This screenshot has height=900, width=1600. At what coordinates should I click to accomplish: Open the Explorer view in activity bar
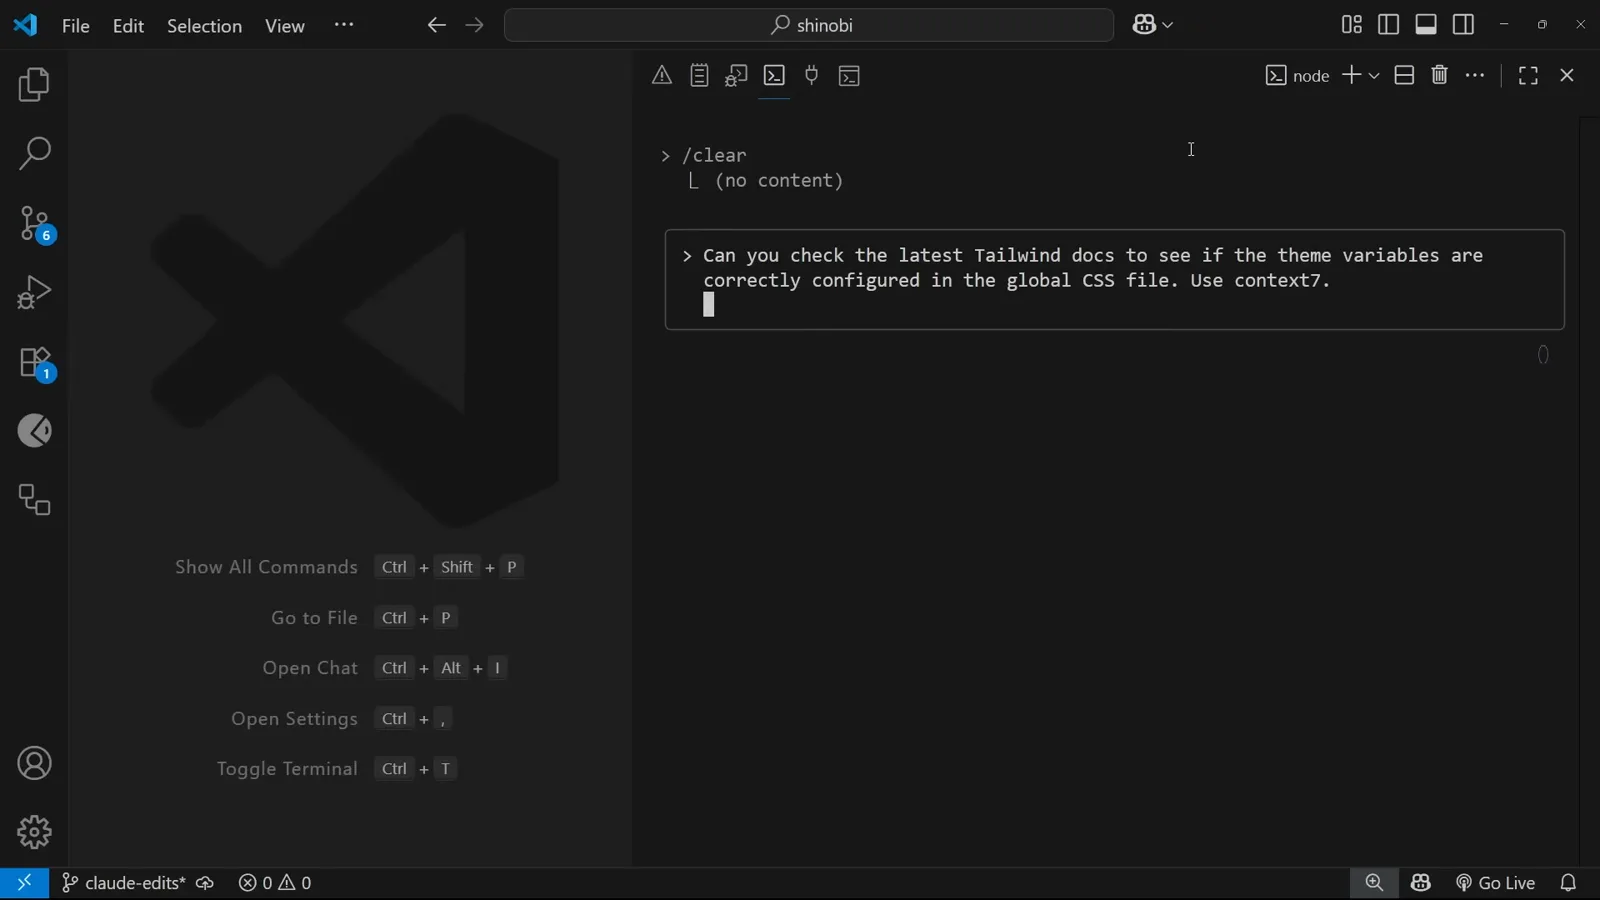(x=34, y=85)
